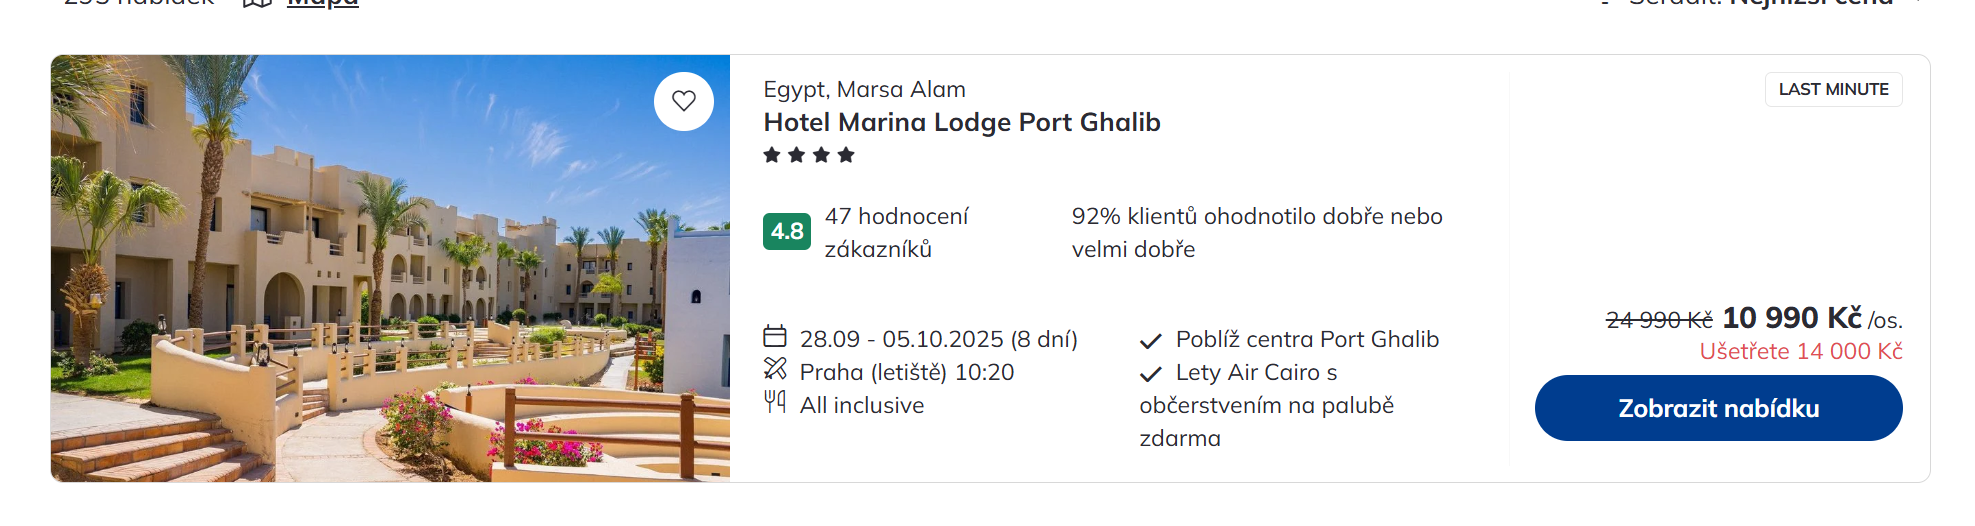This screenshot has height=526, width=1975.
Task: Select the Egypt, Marsa Alam location label
Action: tap(864, 89)
